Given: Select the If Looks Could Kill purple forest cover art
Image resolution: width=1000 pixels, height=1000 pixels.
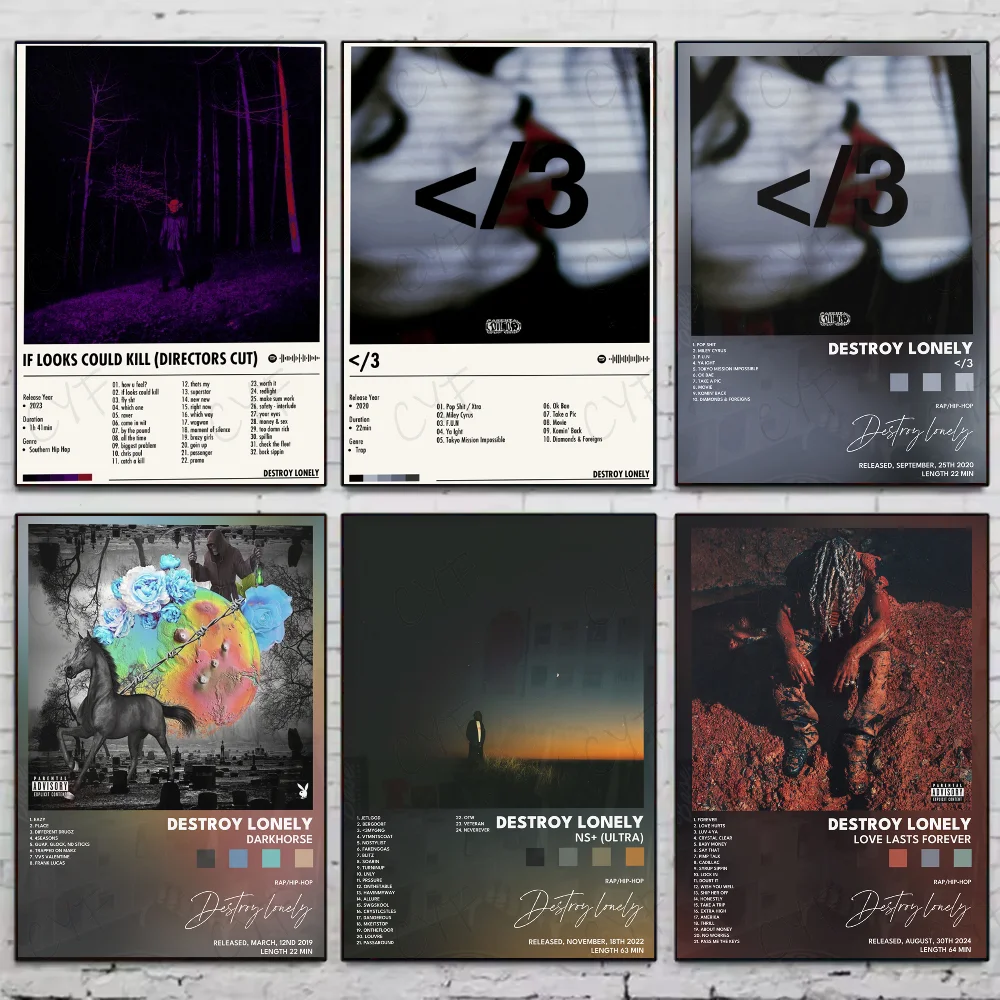Looking at the screenshot, I should tap(172, 195).
